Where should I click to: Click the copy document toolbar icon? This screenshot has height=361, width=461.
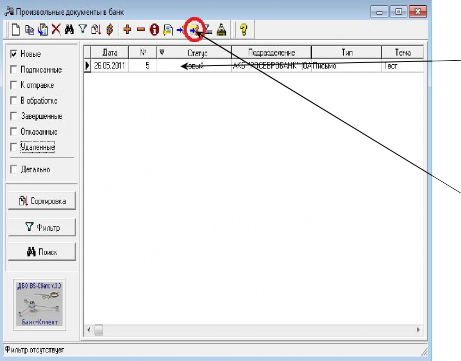click(x=30, y=30)
